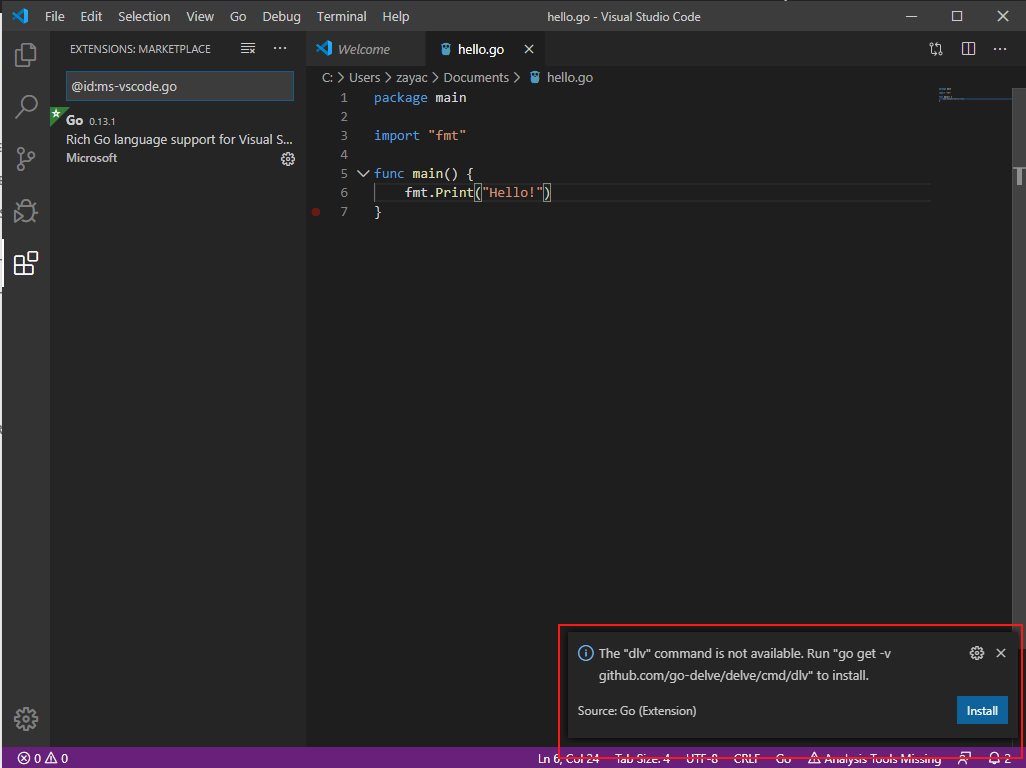Click the zayac breadcrumb segment
Viewport: 1026px width, 768px height.
(412, 77)
